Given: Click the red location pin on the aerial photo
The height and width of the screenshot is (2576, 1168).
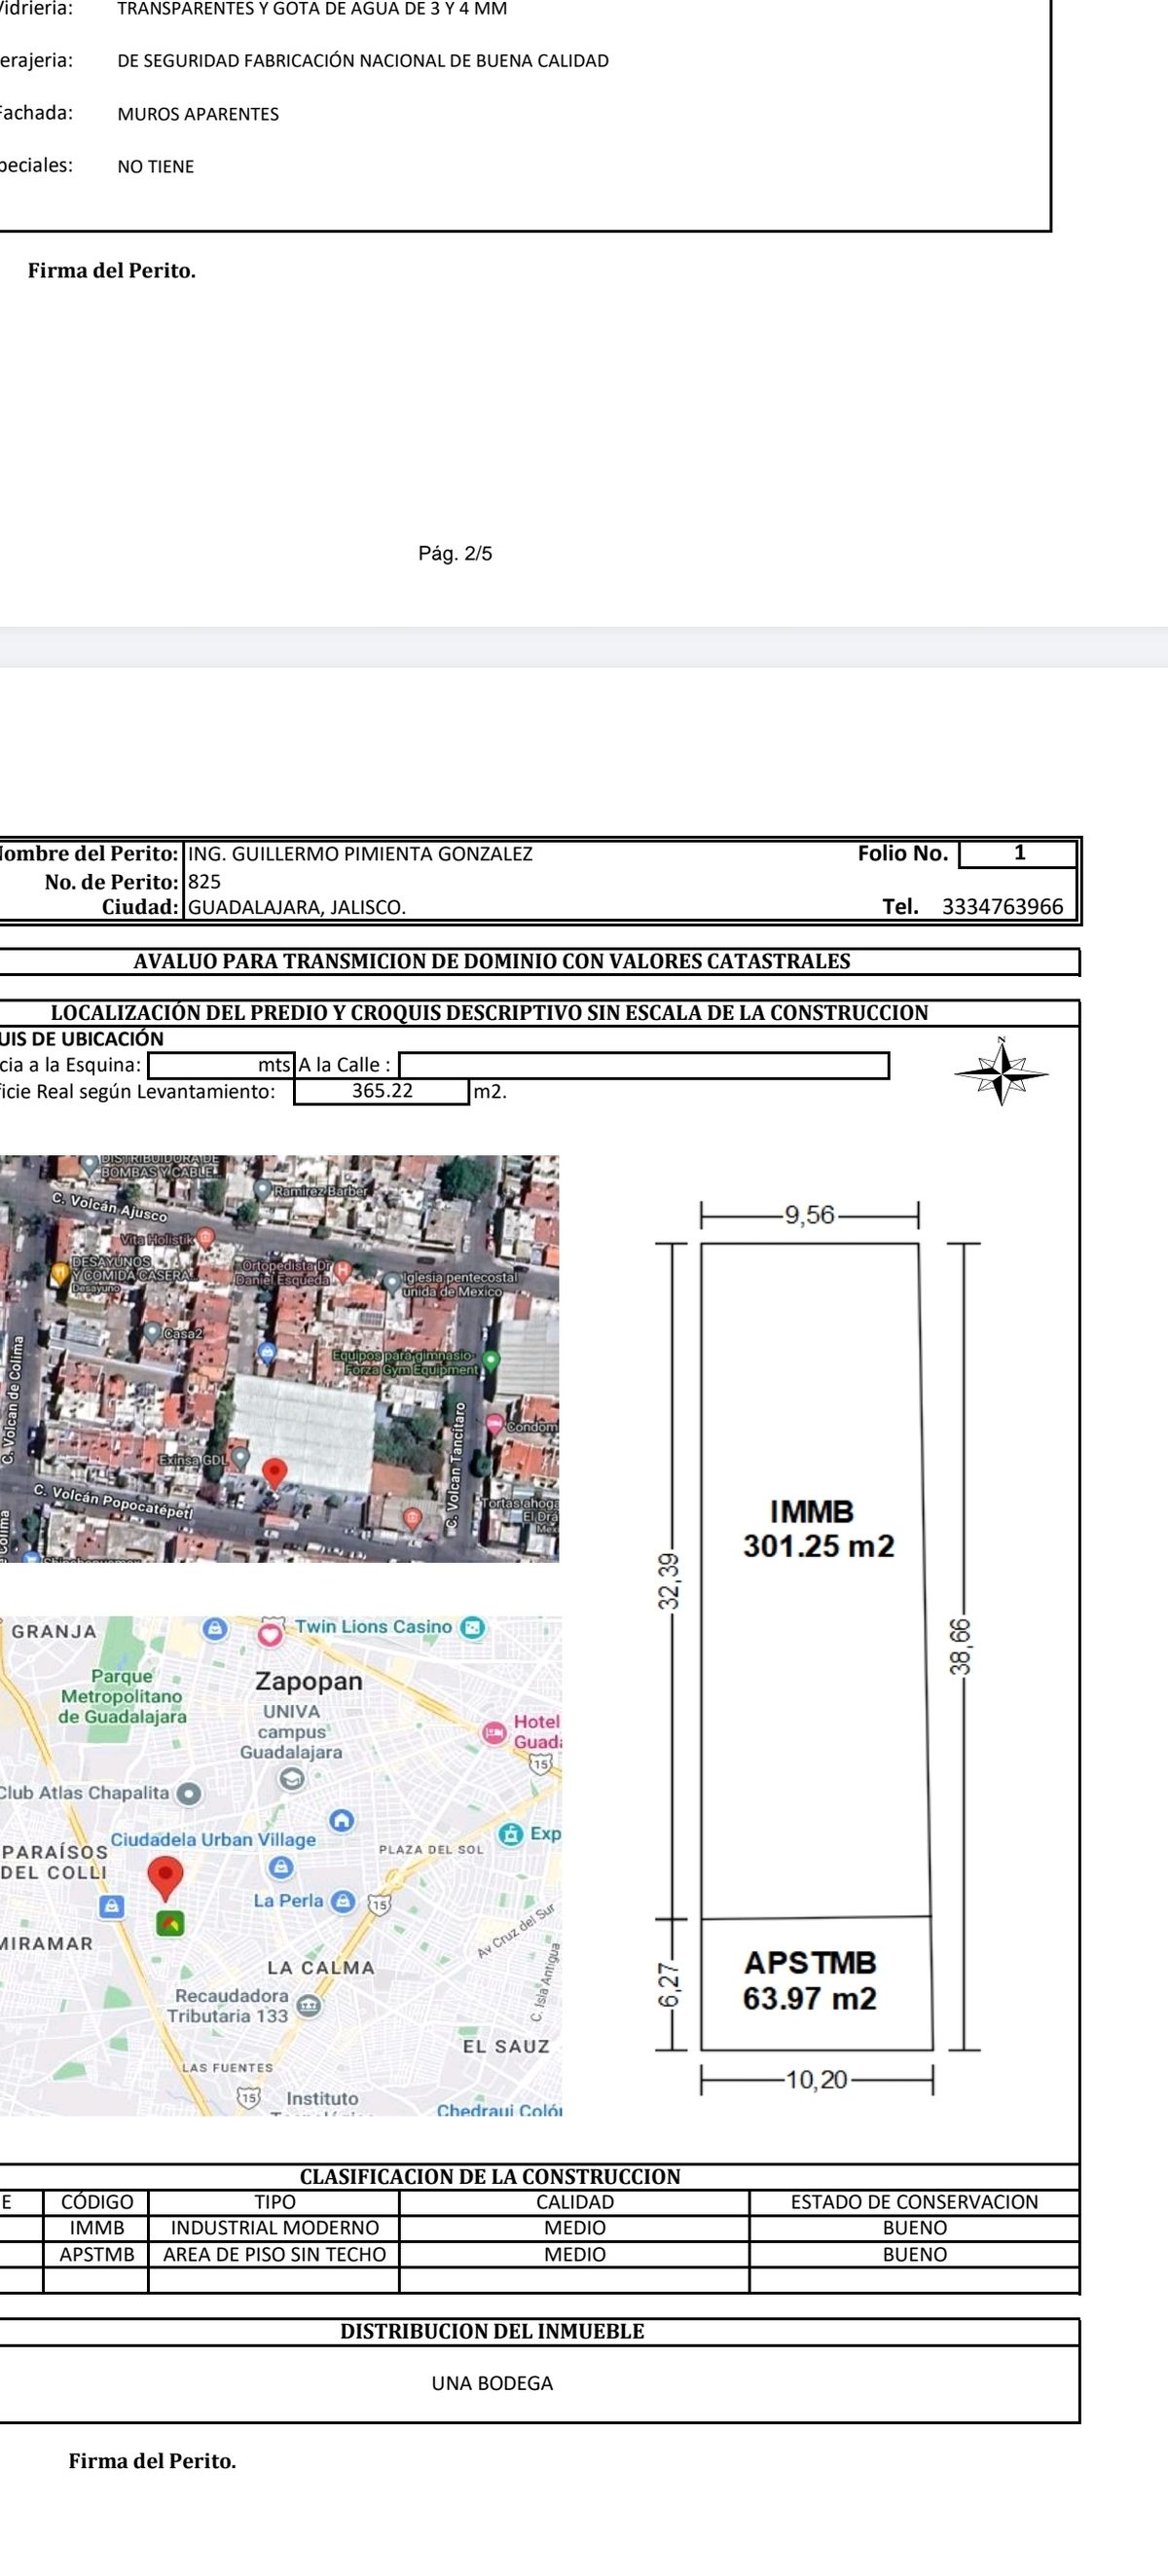Looking at the screenshot, I should (274, 1473).
